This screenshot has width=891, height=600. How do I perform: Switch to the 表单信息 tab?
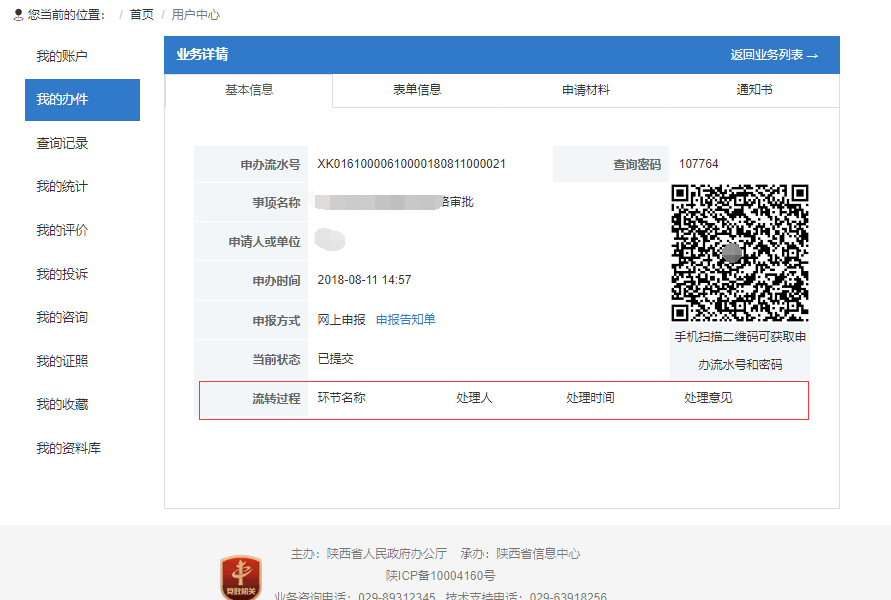tap(417, 90)
